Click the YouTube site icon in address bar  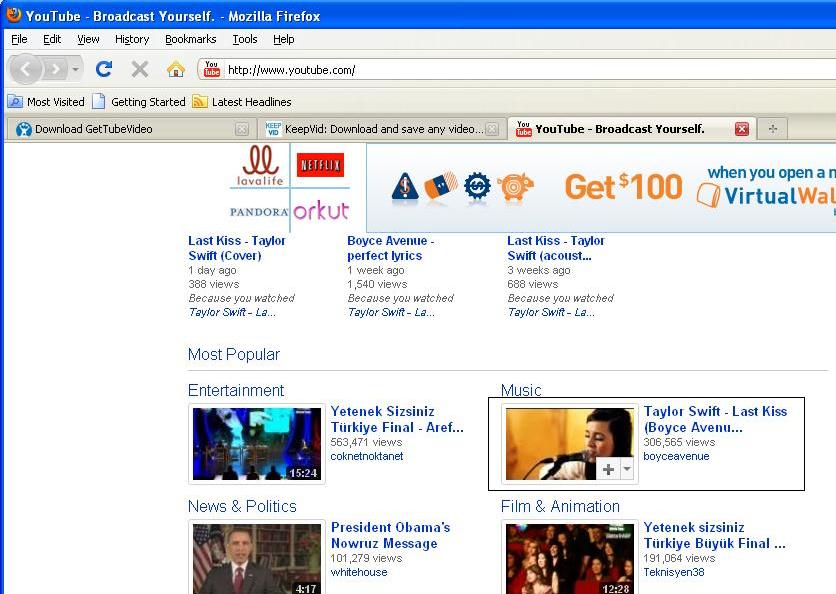coord(212,69)
